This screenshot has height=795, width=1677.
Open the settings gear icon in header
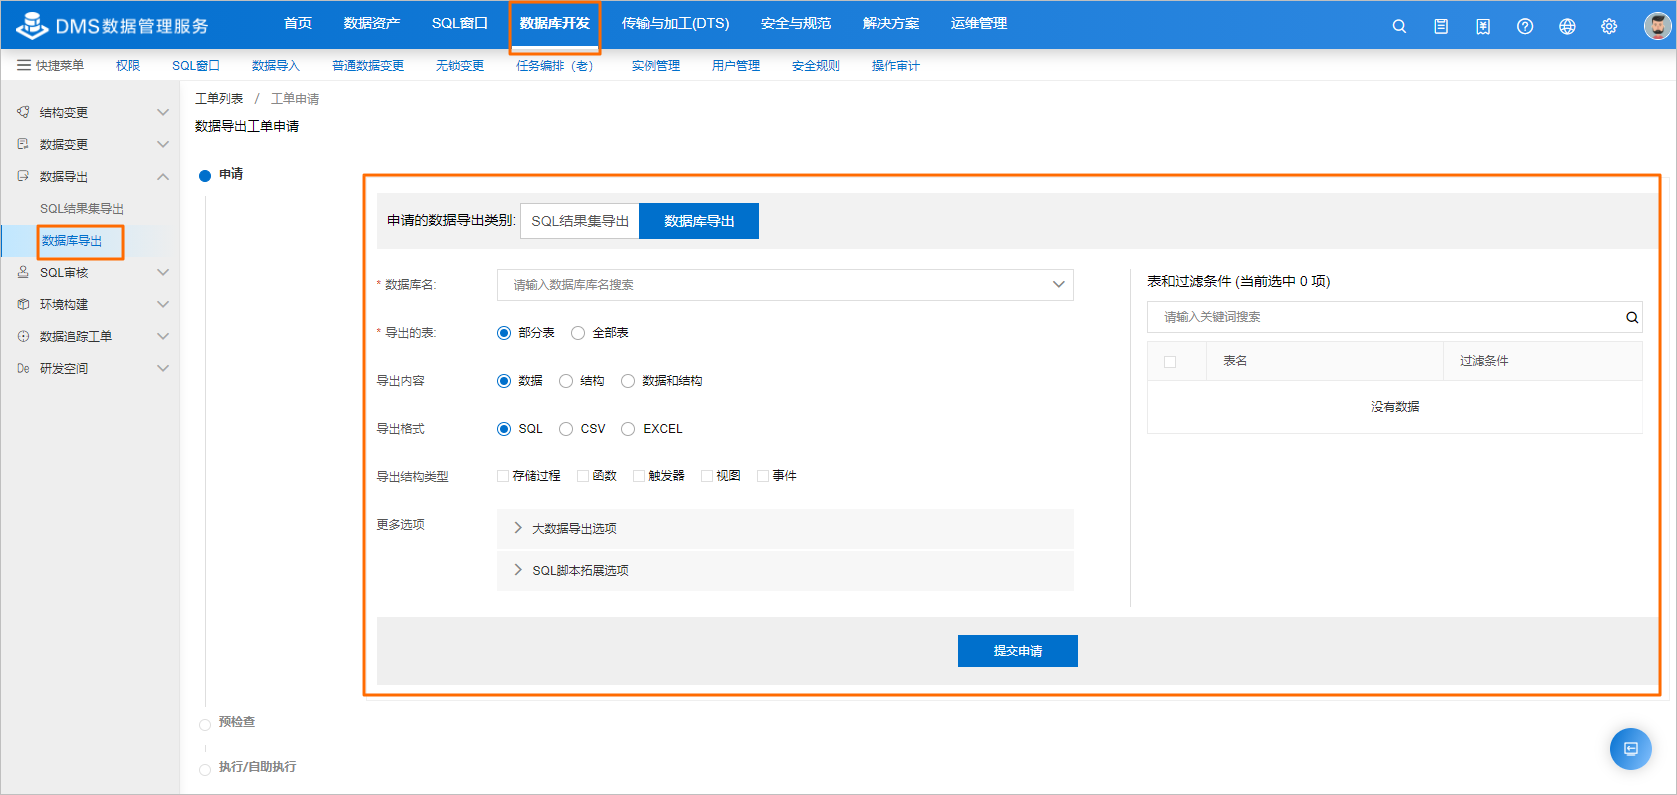(1609, 27)
